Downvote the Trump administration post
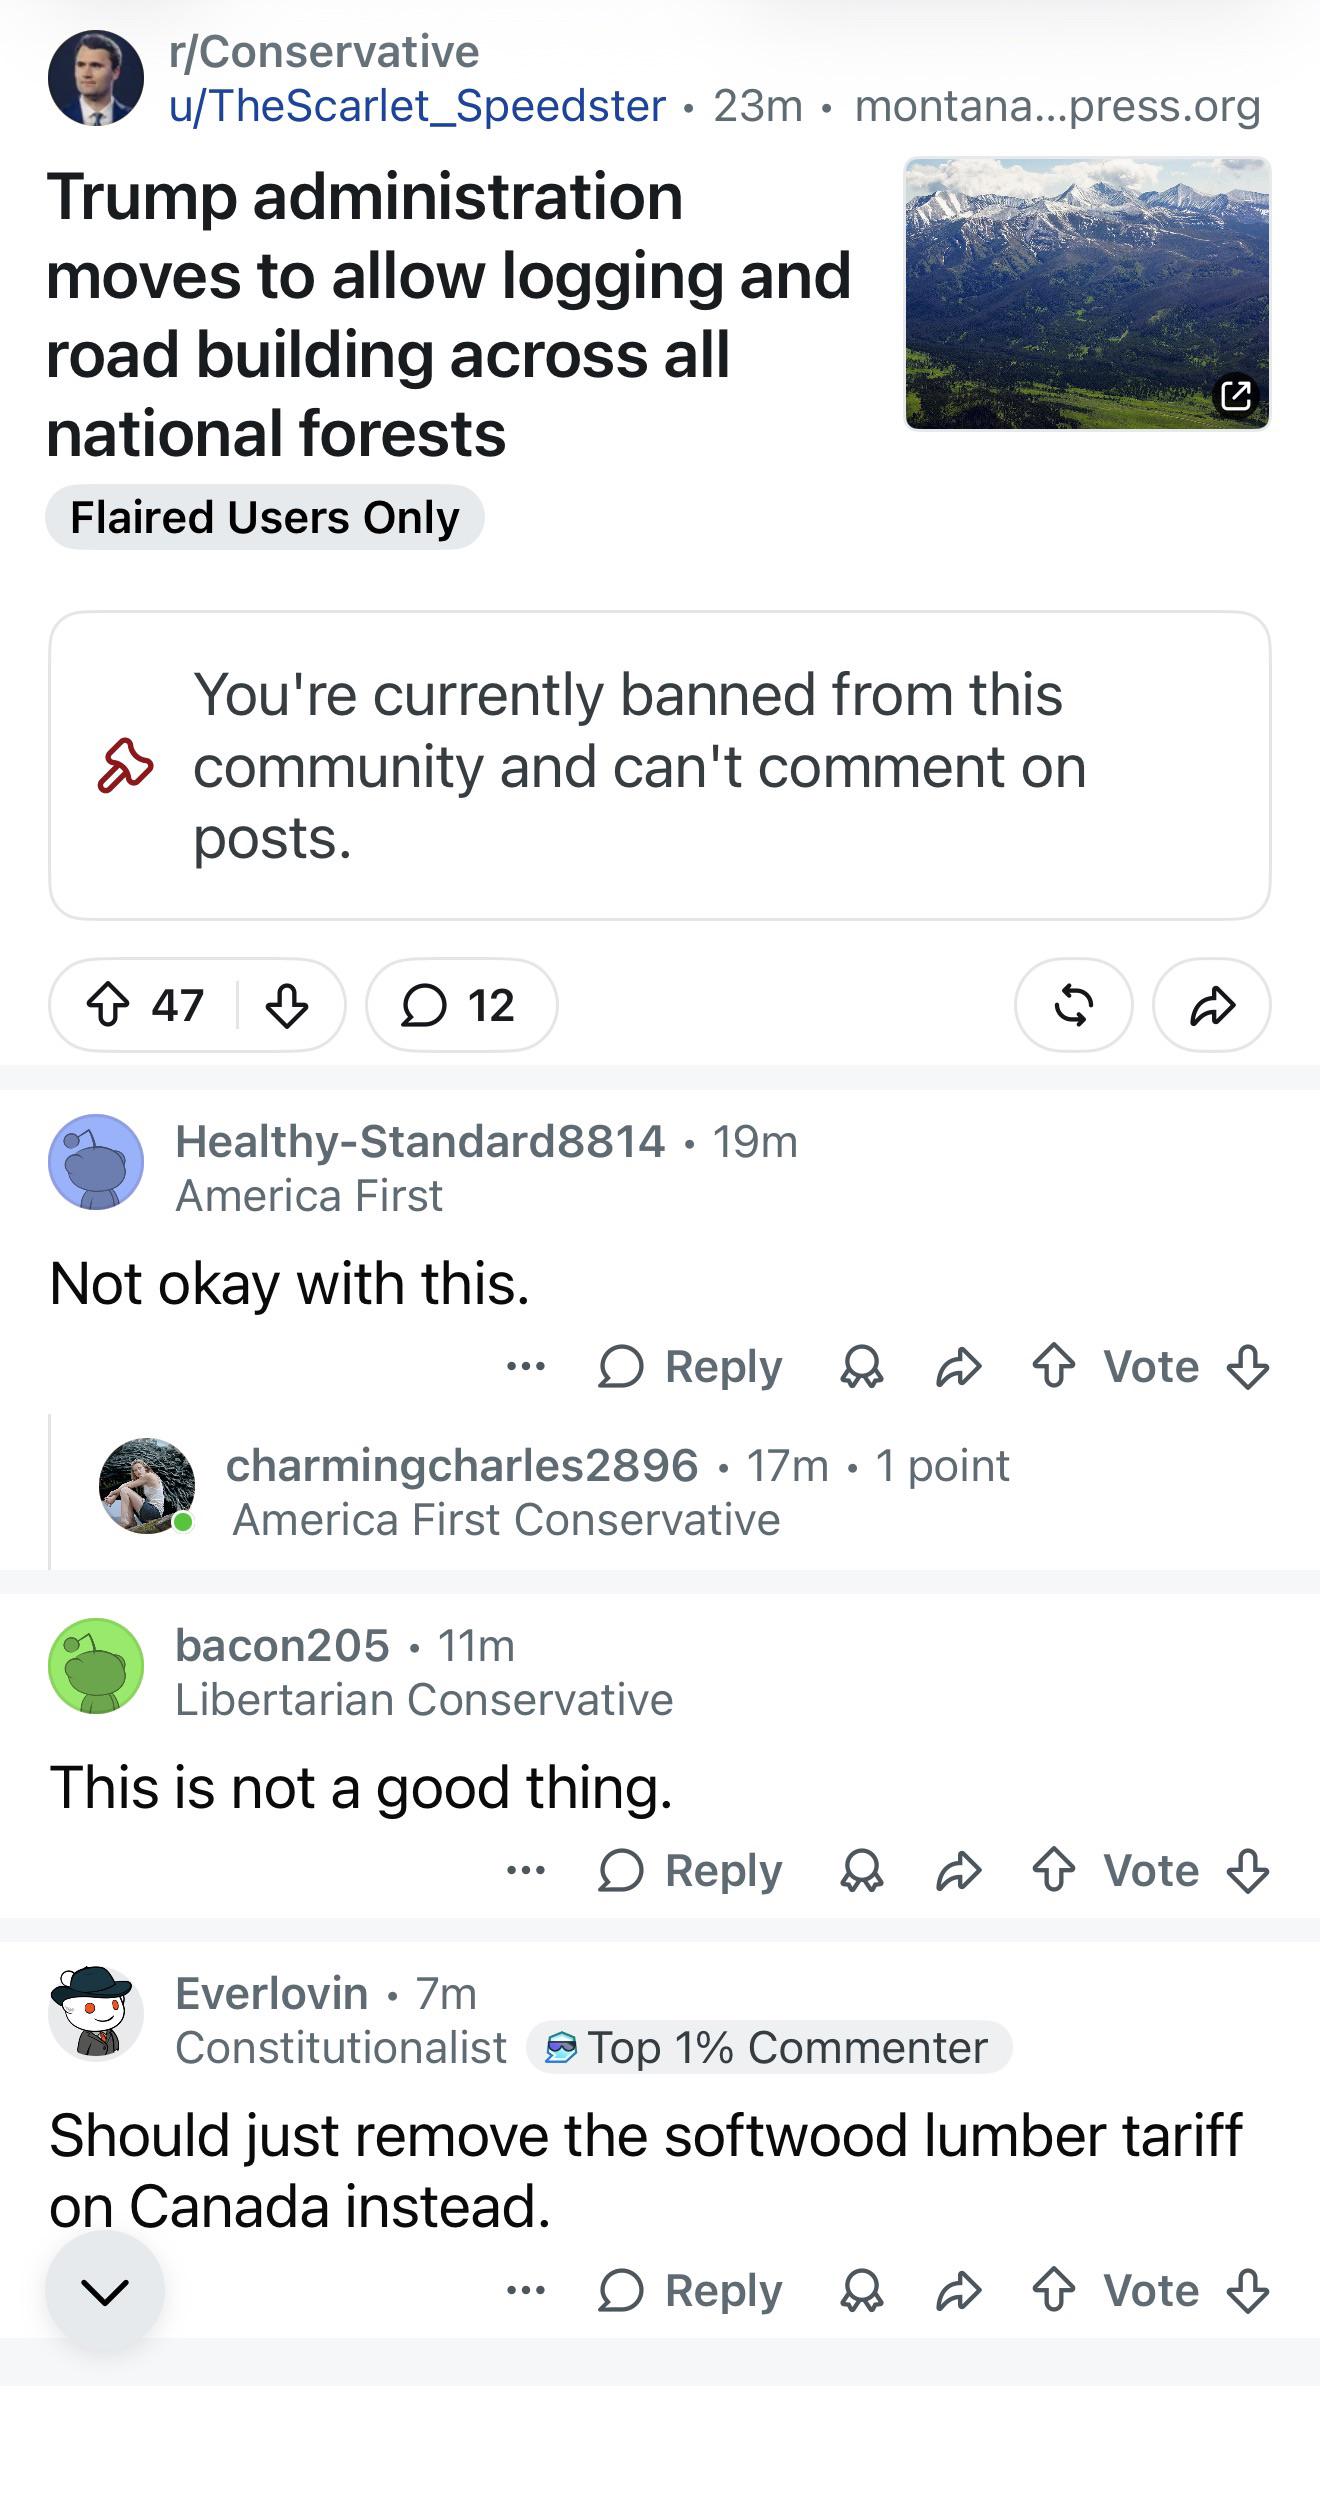1320x2520 pixels. [x=287, y=1005]
